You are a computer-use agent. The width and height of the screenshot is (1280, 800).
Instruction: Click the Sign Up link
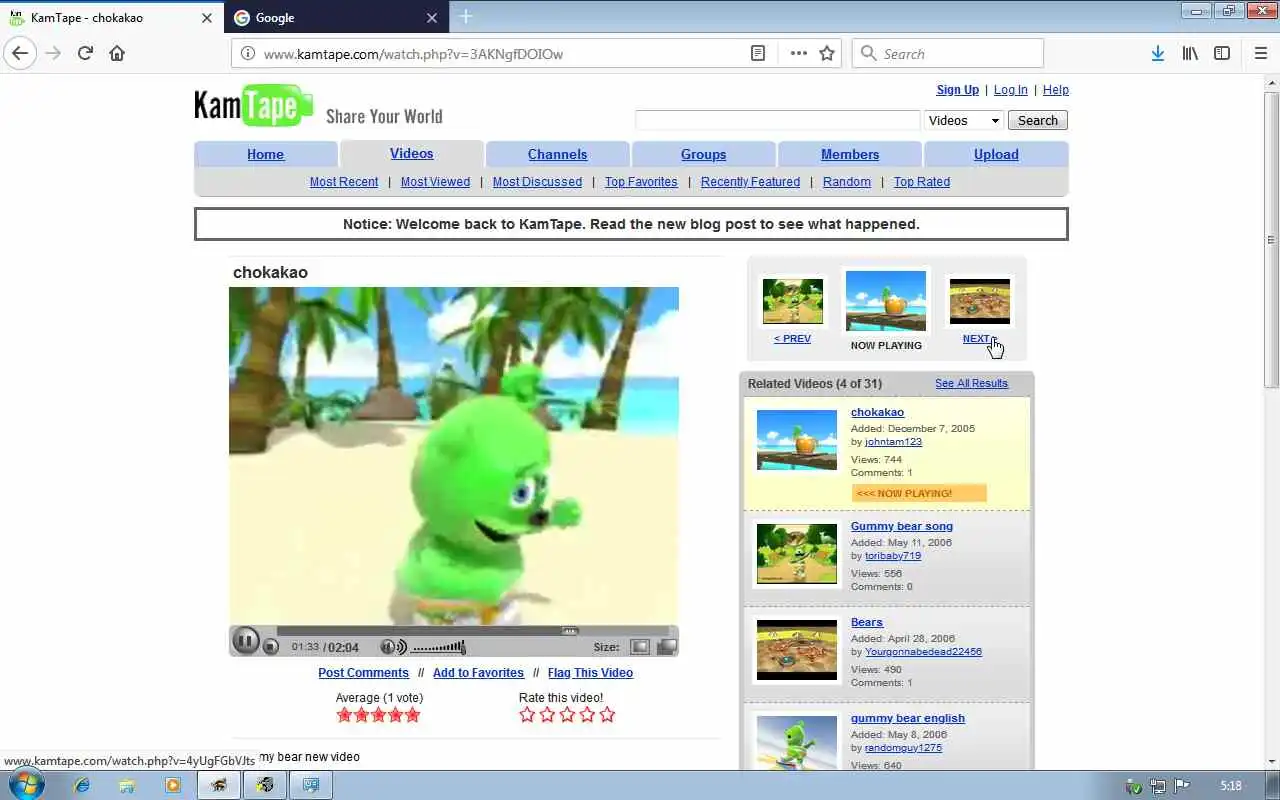coord(957,89)
